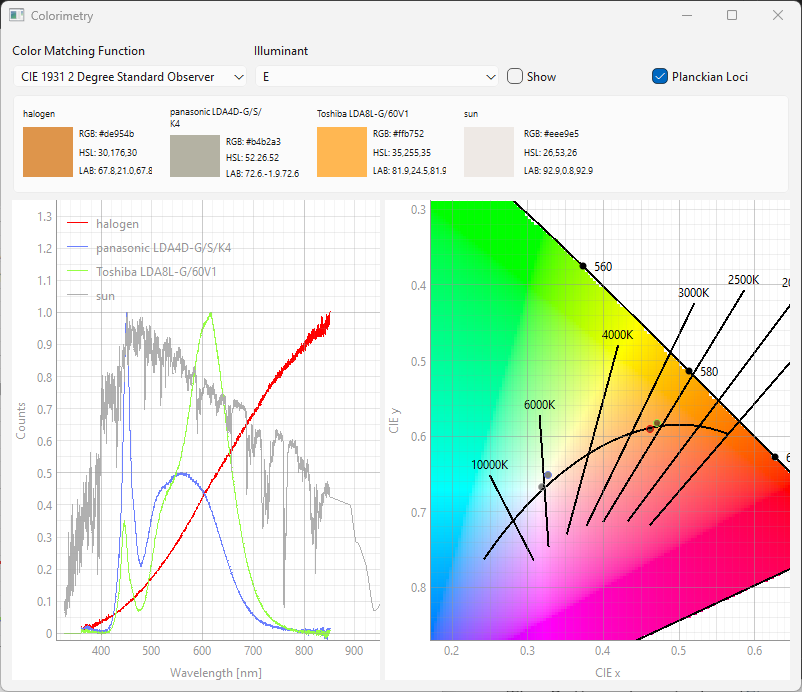Expand the Illuminant dropdown showing E
The height and width of the screenshot is (692, 802).
pyautogui.click(x=377, y=77)
